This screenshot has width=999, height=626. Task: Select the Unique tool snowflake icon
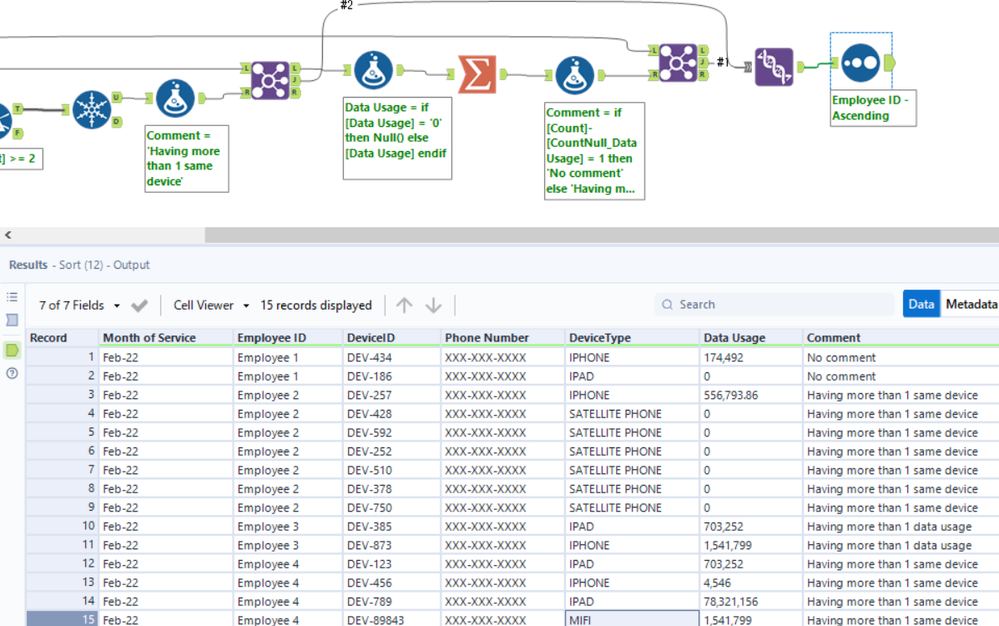(x=91, y=109)
